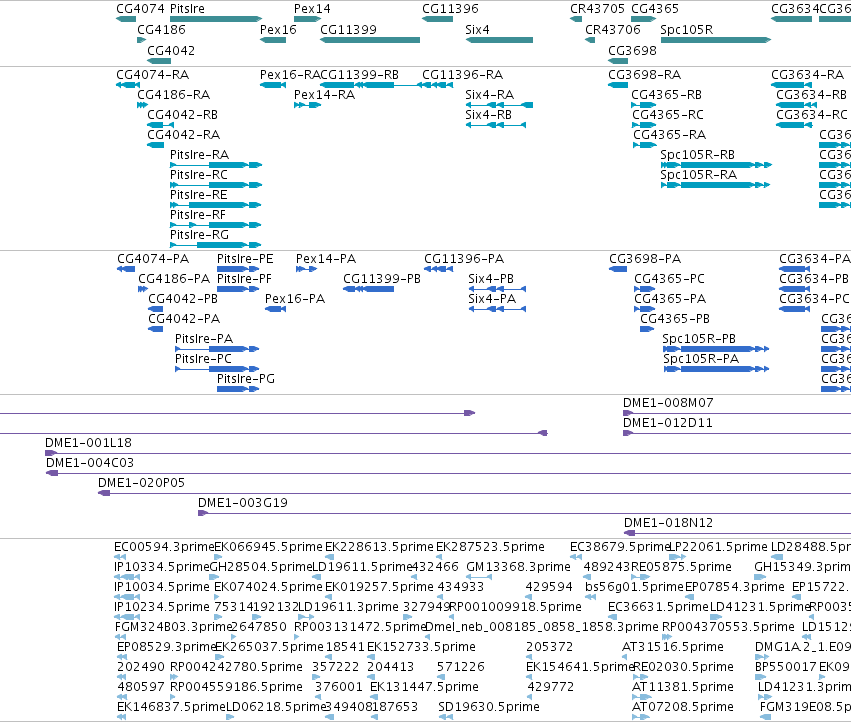The height and width of the screenshot is (722, 851).
Task: Select EST AT07208.5prime
Action: 683,707
